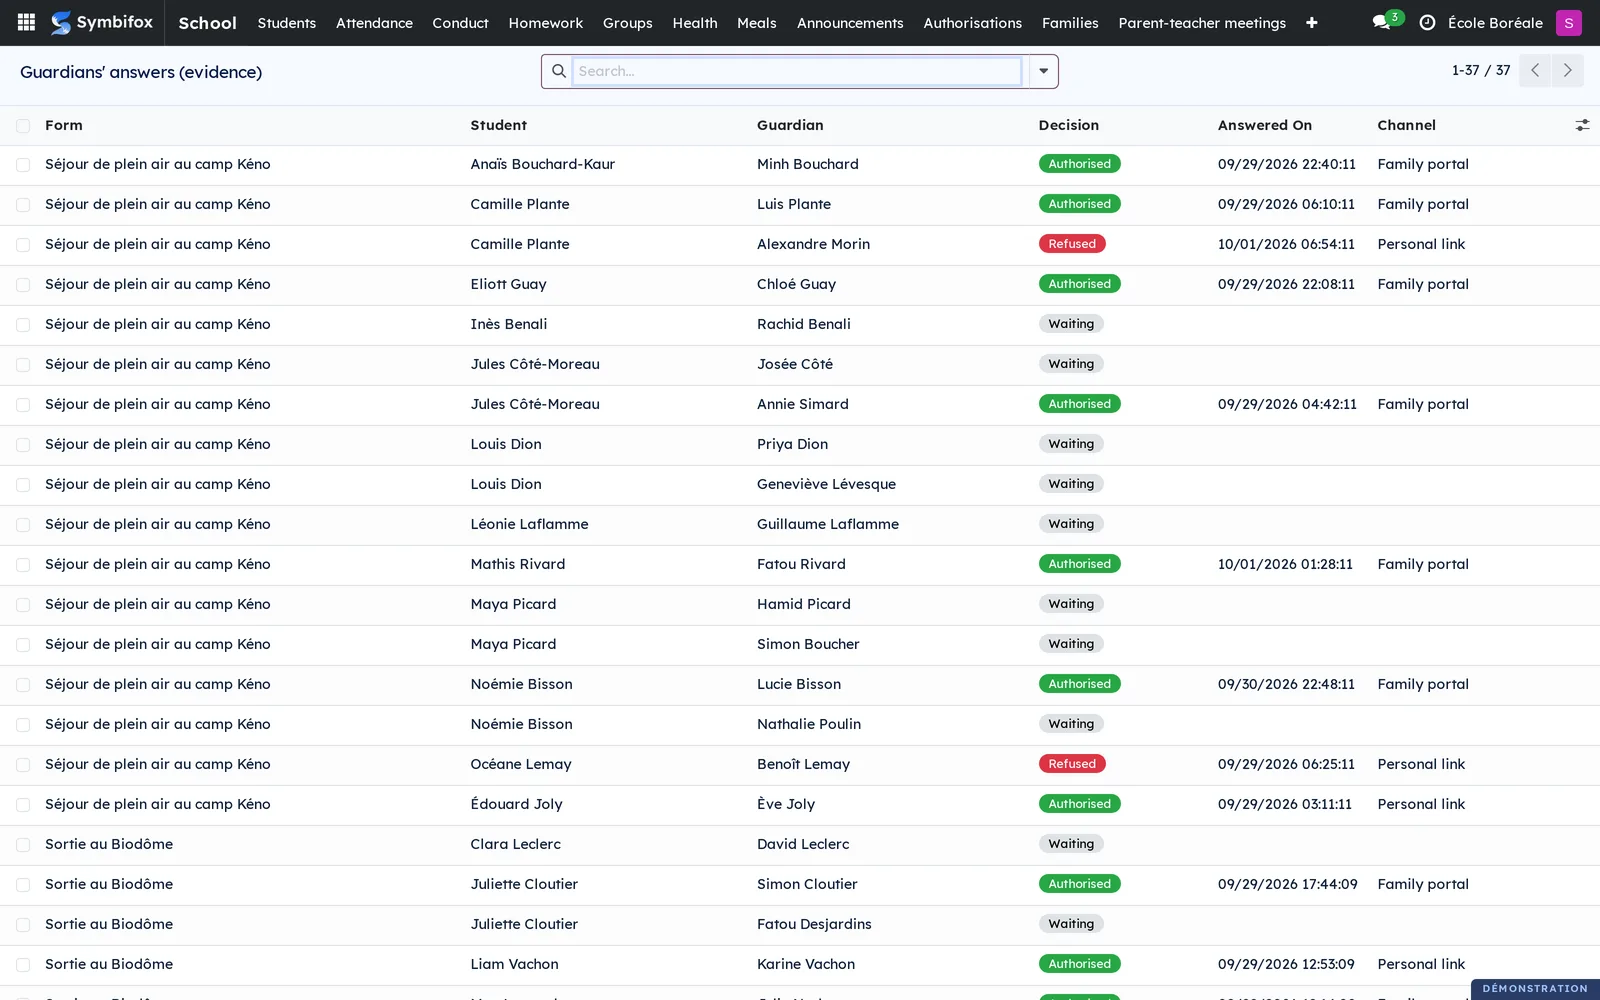Open the clock activities icon
The width and height of the screenshot is (1600, 1000).
click(x=1427, y=22)
